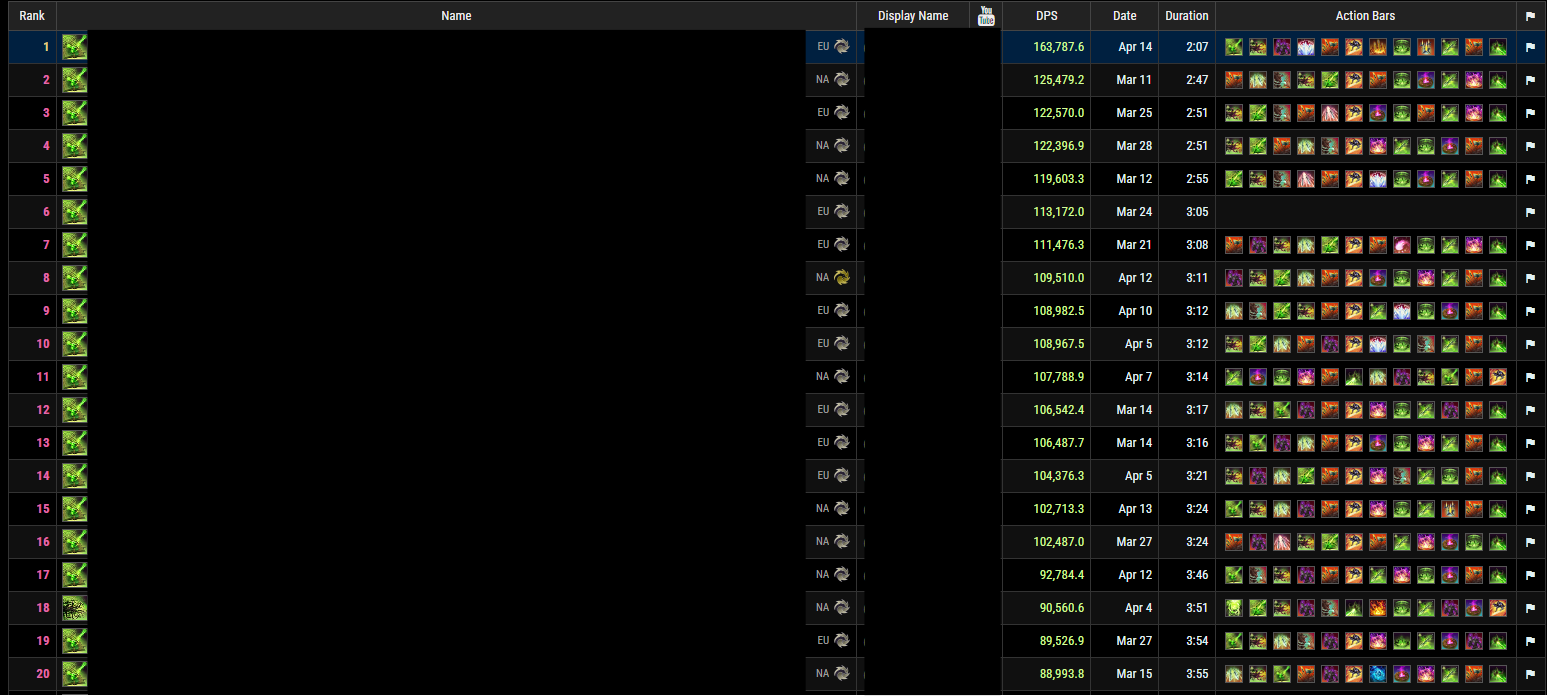Click the flag icon in rank 20 row

(1530, 674)
